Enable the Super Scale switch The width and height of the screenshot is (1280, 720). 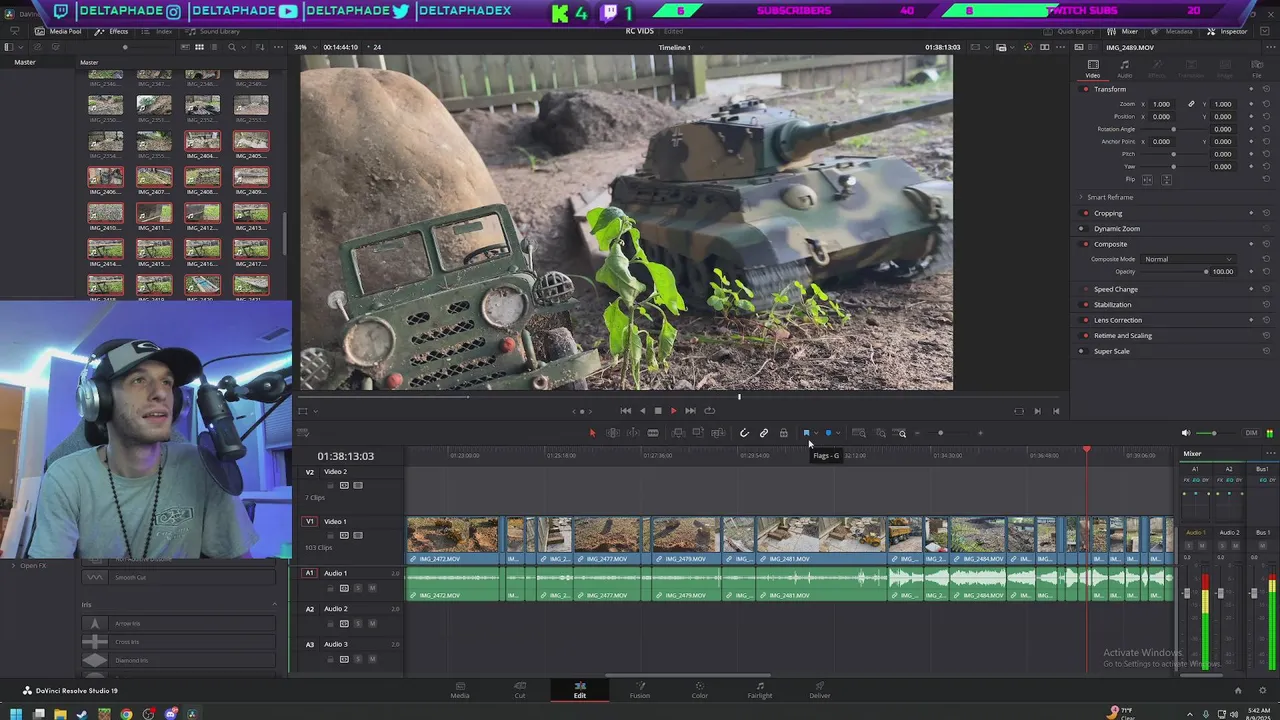coord(1085,351)
